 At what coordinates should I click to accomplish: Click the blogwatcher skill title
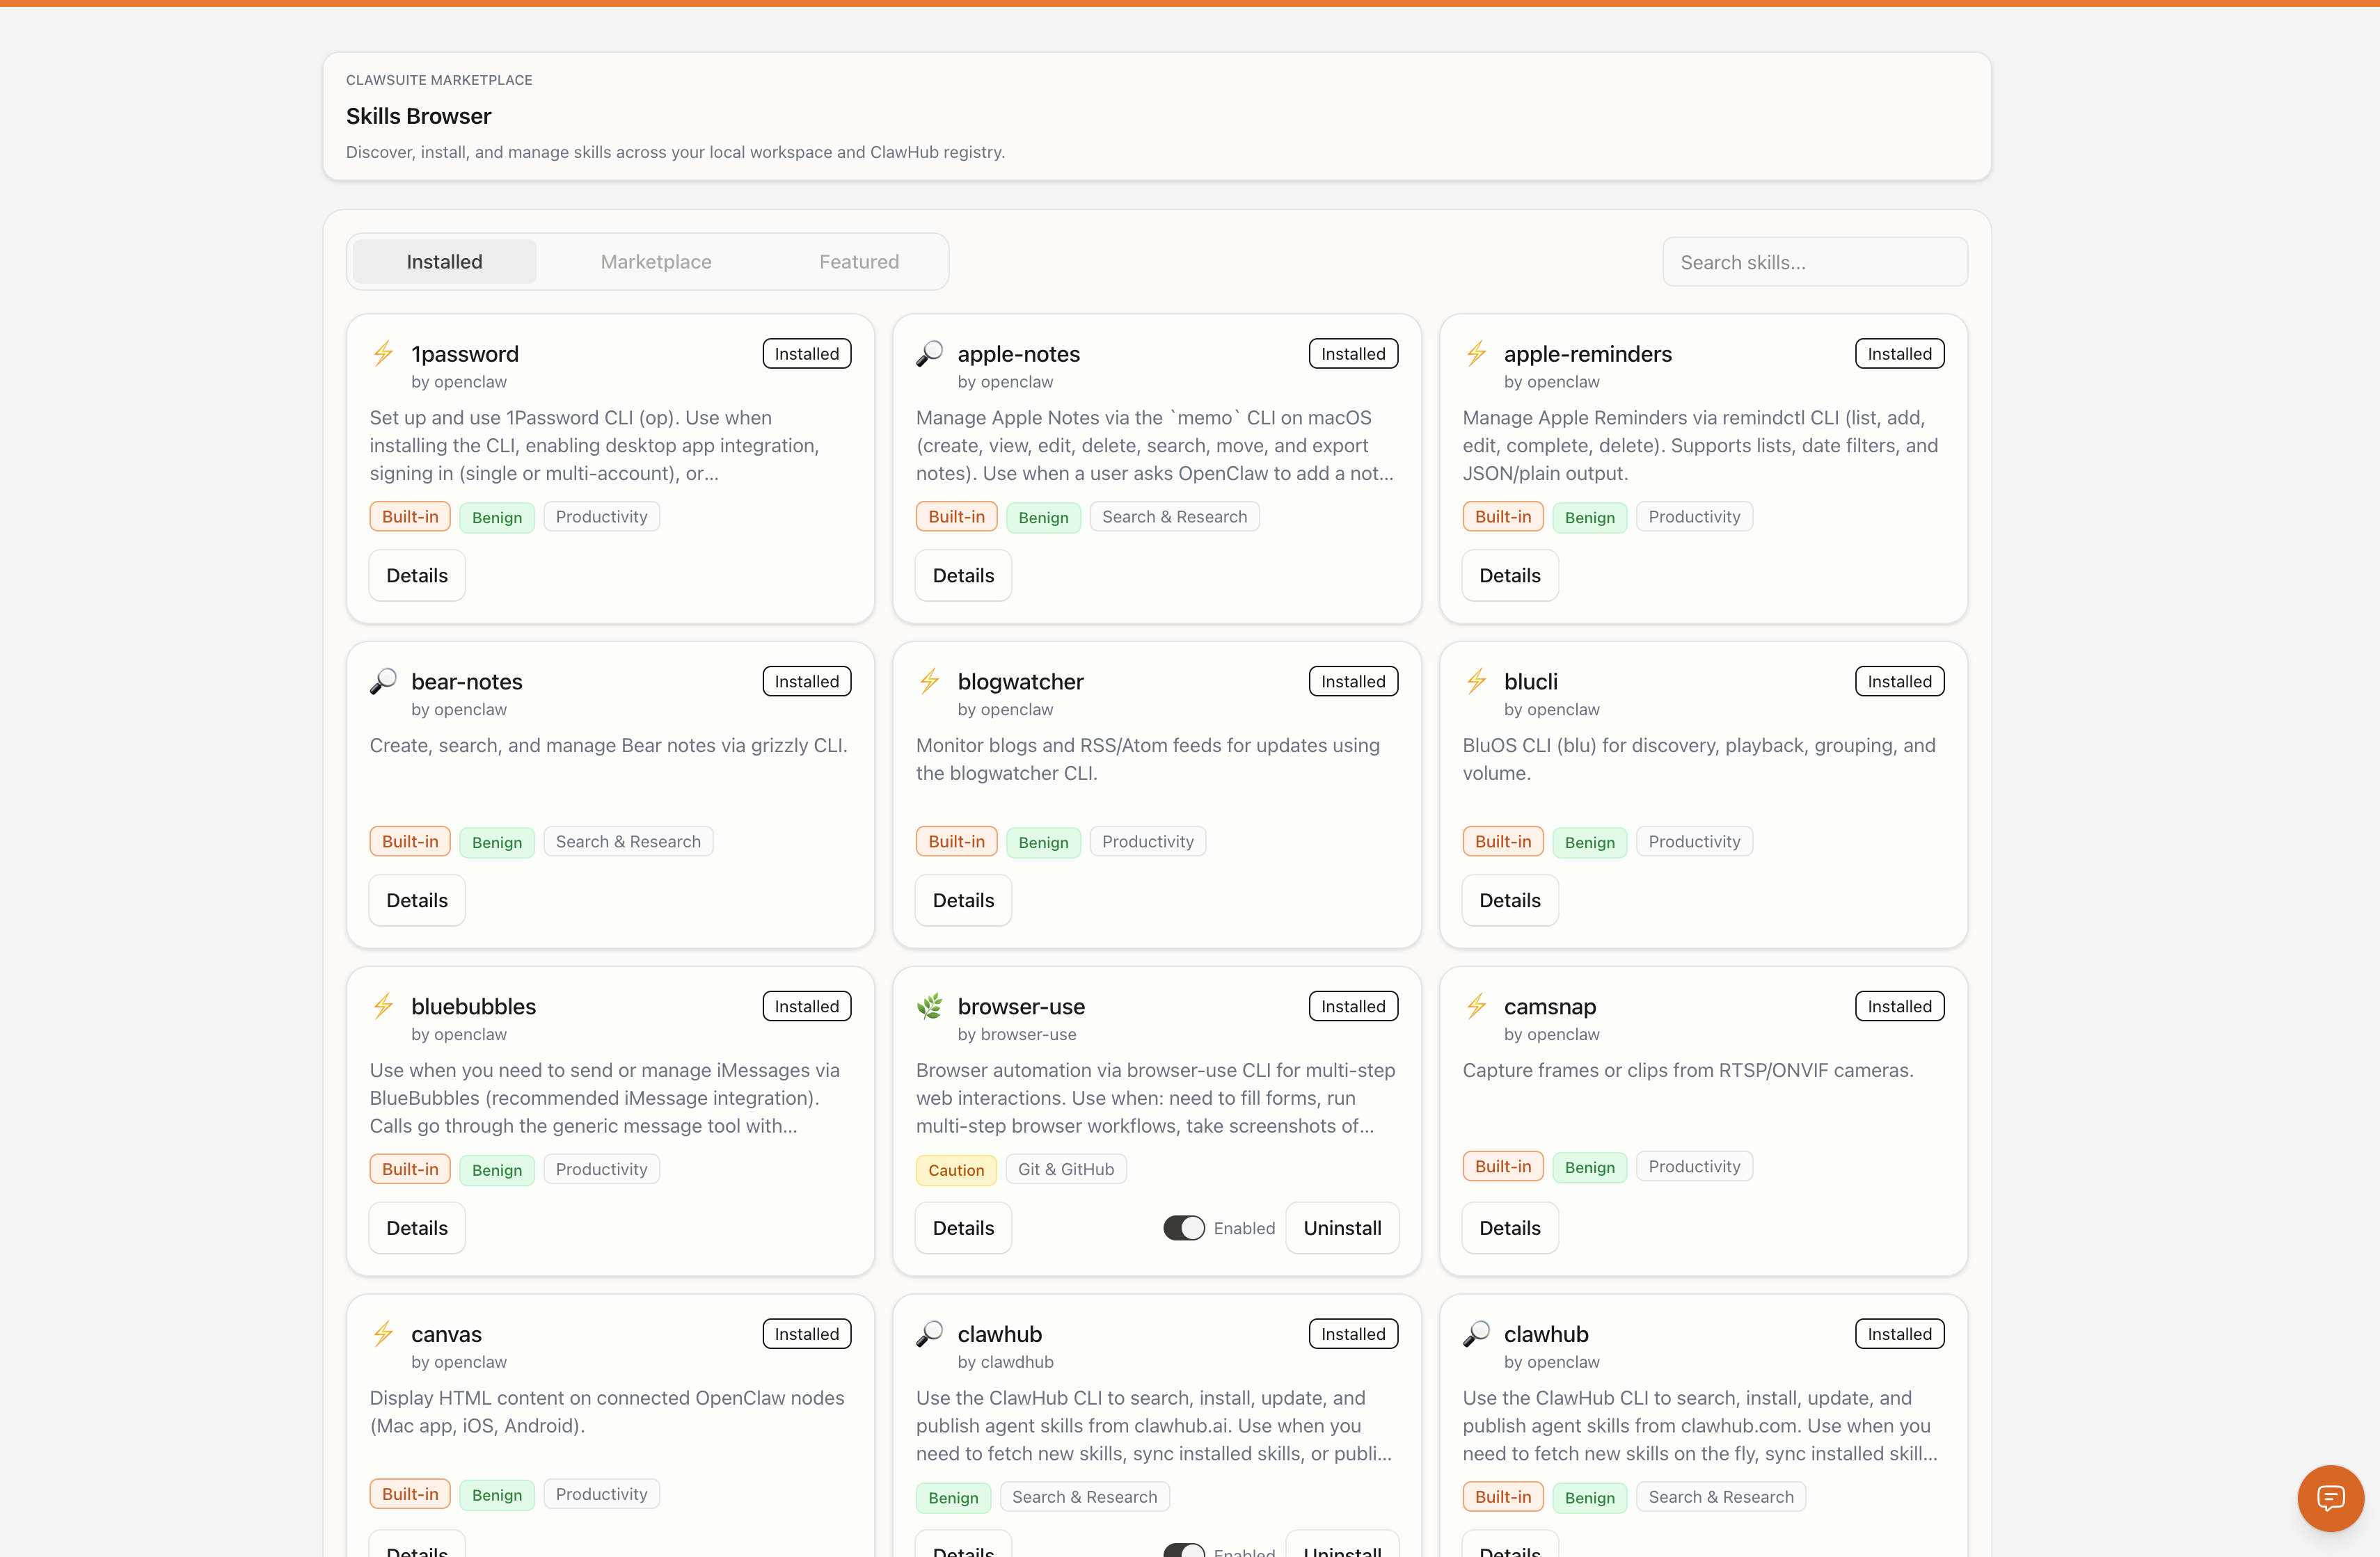tap(1021, 682)
